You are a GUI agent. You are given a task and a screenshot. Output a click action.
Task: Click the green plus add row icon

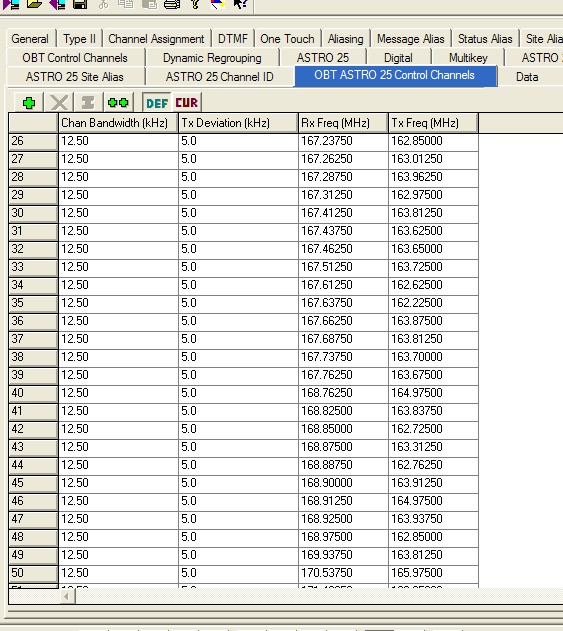[x=29, y=103]
